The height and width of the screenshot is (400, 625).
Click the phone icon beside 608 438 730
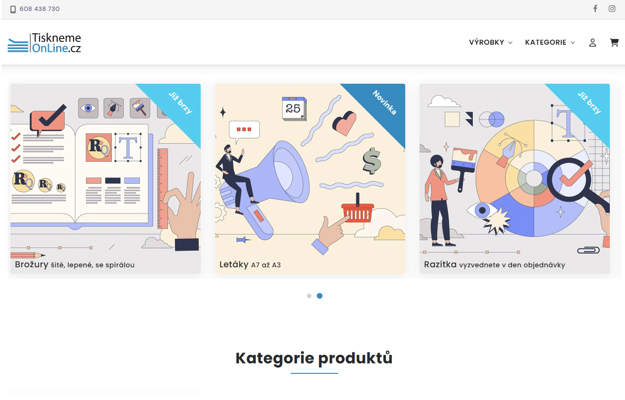[x=13, y=9]
